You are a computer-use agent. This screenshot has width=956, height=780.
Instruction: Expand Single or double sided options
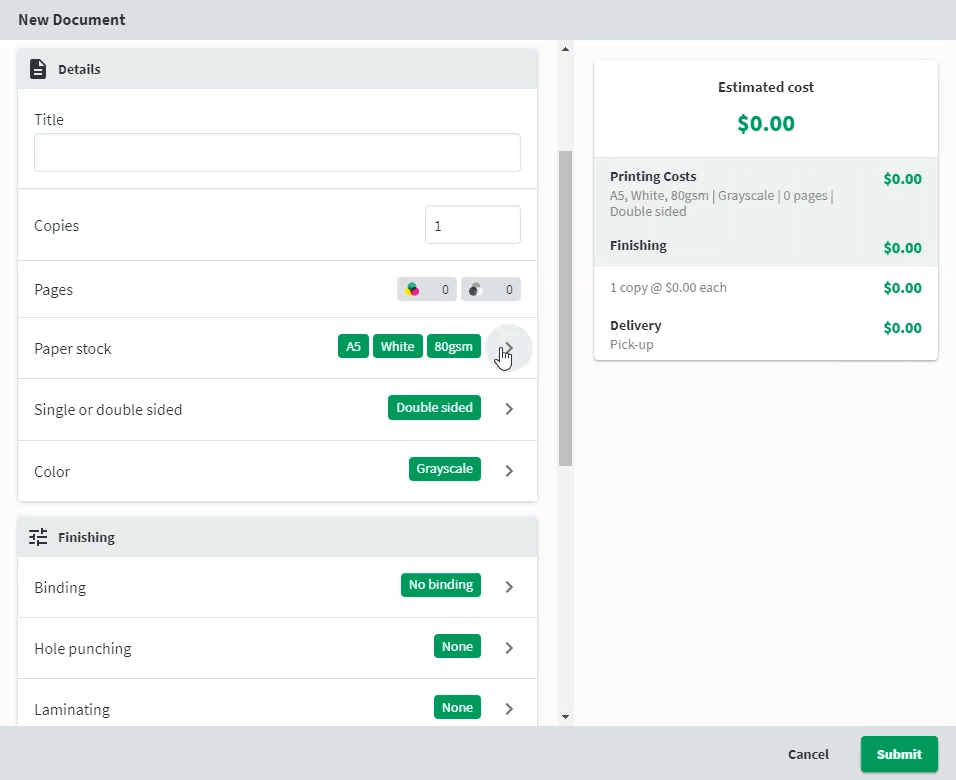(x=509, y=409)
